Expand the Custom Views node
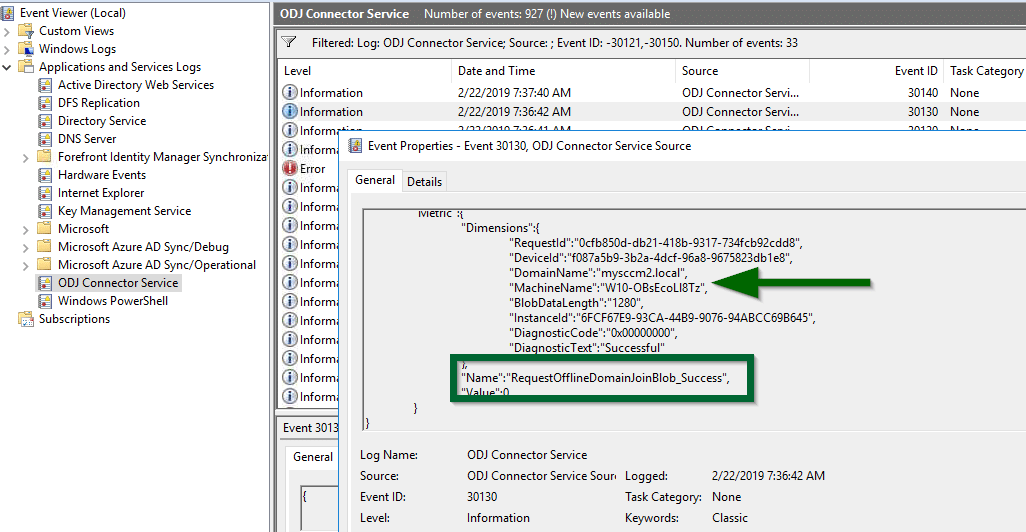1026x532 pixels. tap(7, 31)
